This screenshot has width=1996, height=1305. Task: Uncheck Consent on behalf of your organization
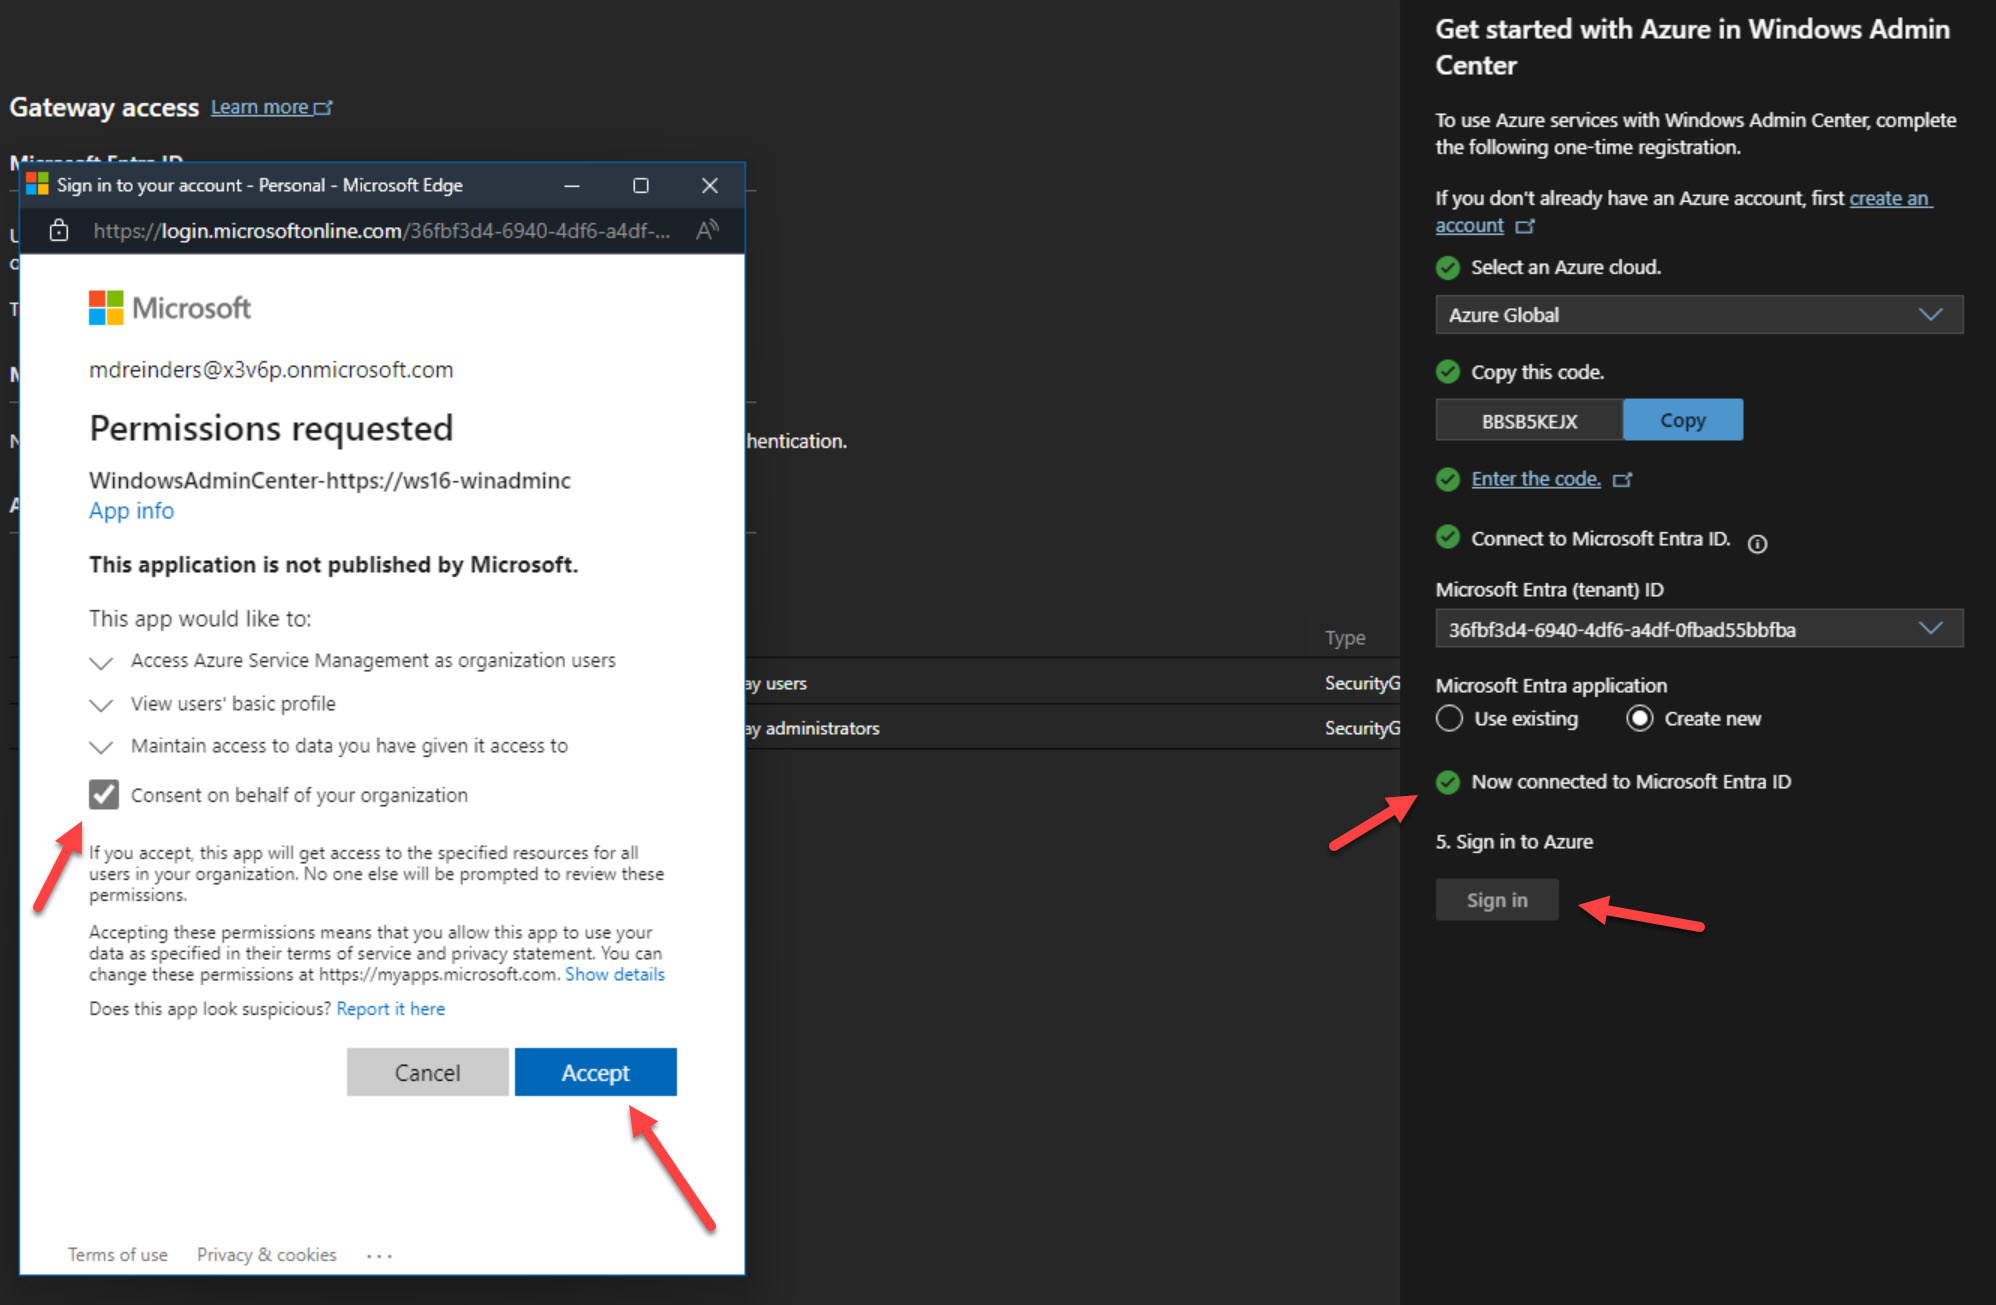tap(103, 794)
